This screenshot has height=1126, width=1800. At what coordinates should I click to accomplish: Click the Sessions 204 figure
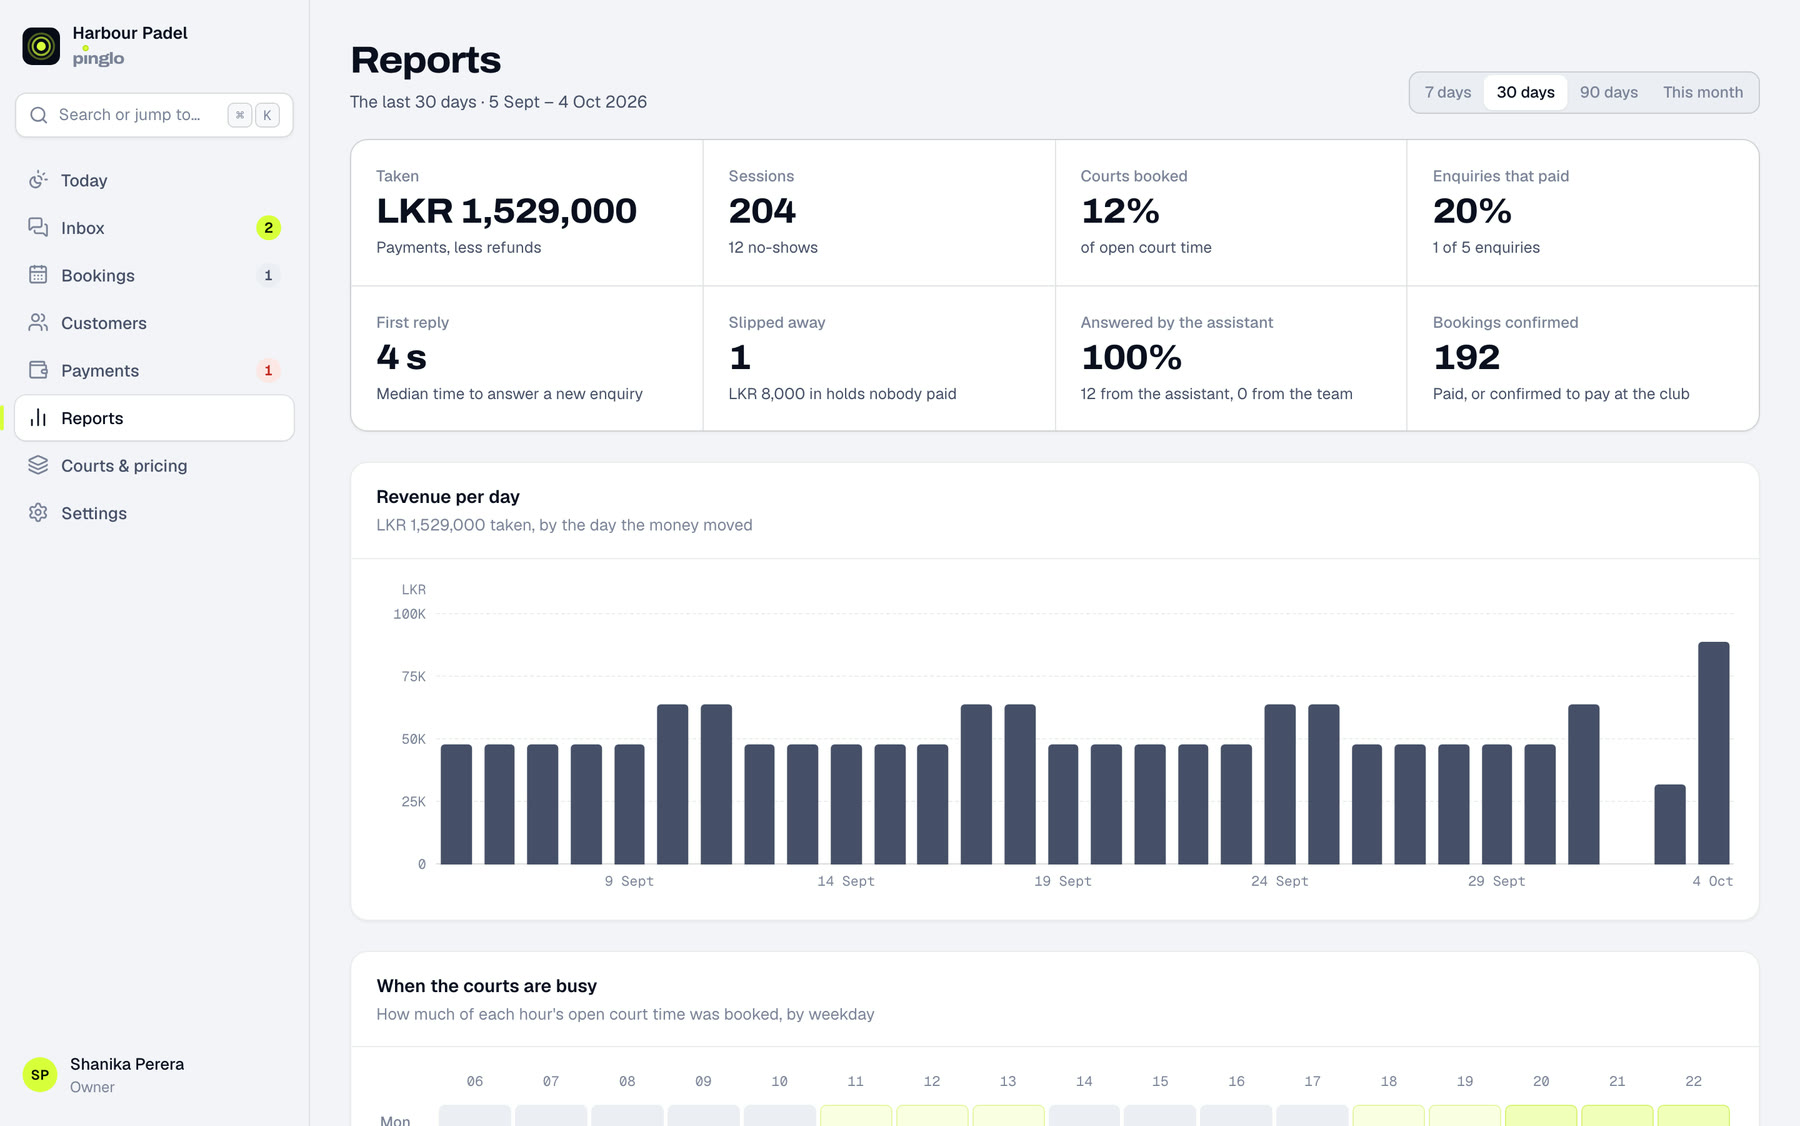pyautogui.click(x=762, y=211)
